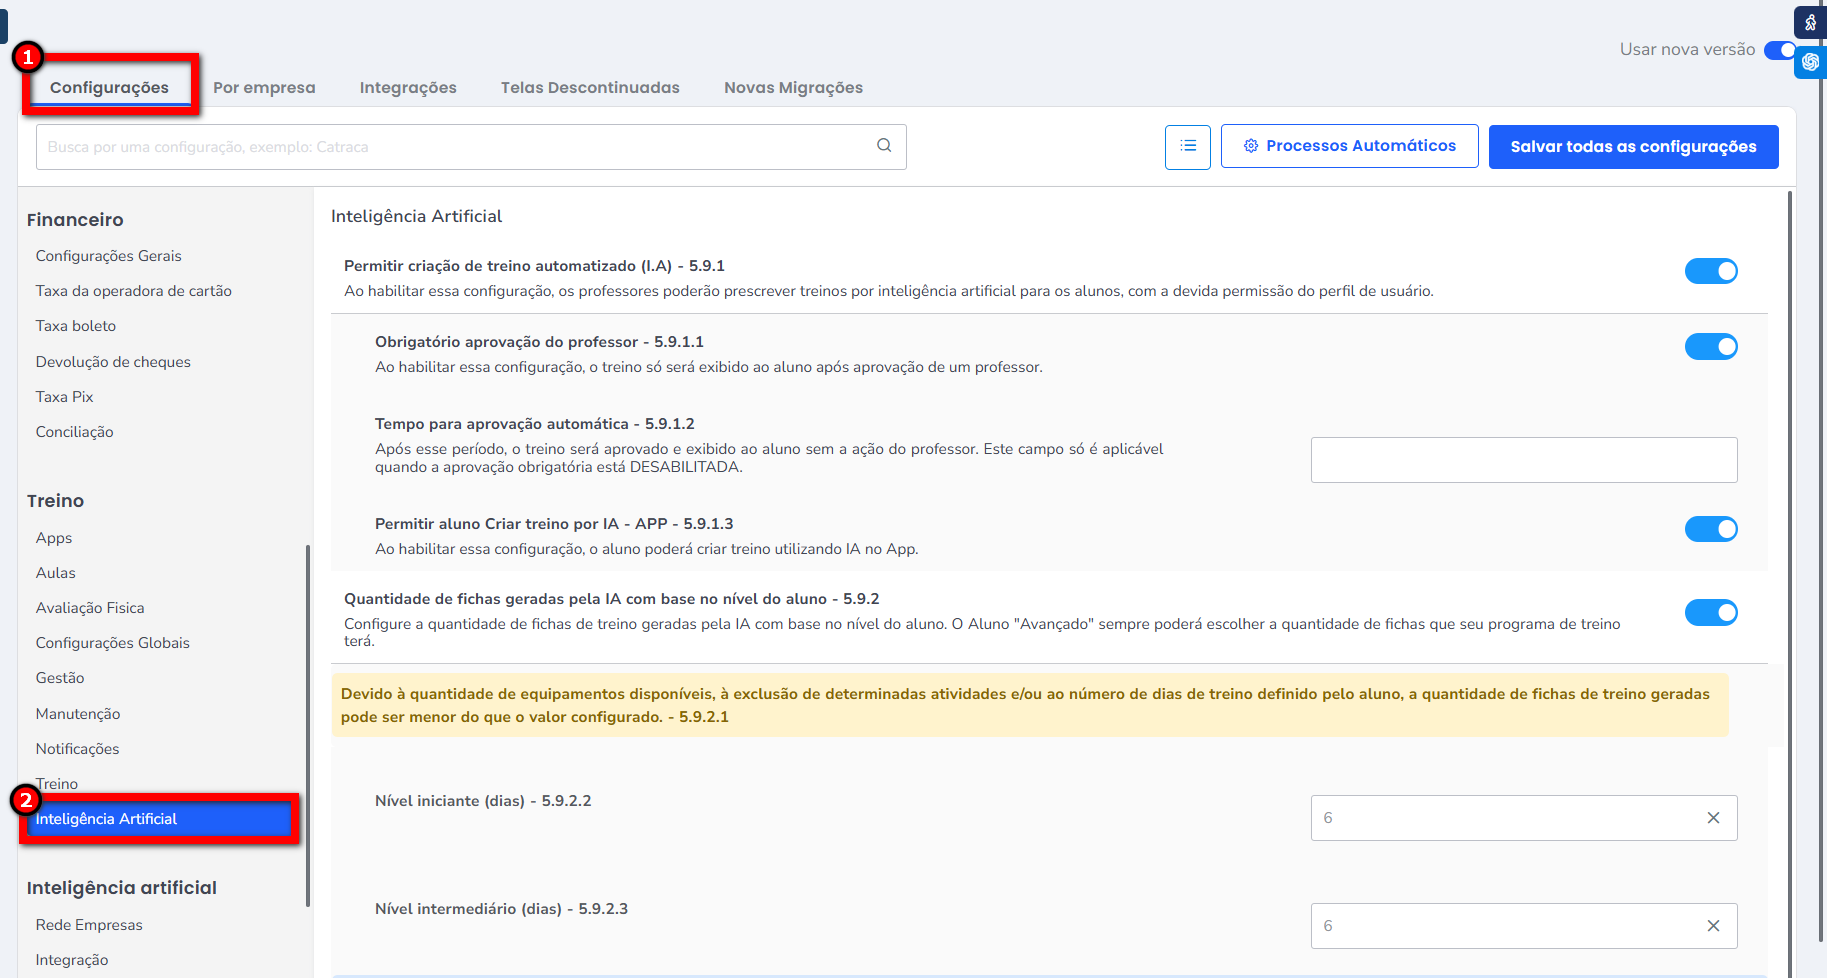Viewport: 1827px width, 978px height.
Task: Open the AI assistant swirl icon
Action: (1810, 62)
